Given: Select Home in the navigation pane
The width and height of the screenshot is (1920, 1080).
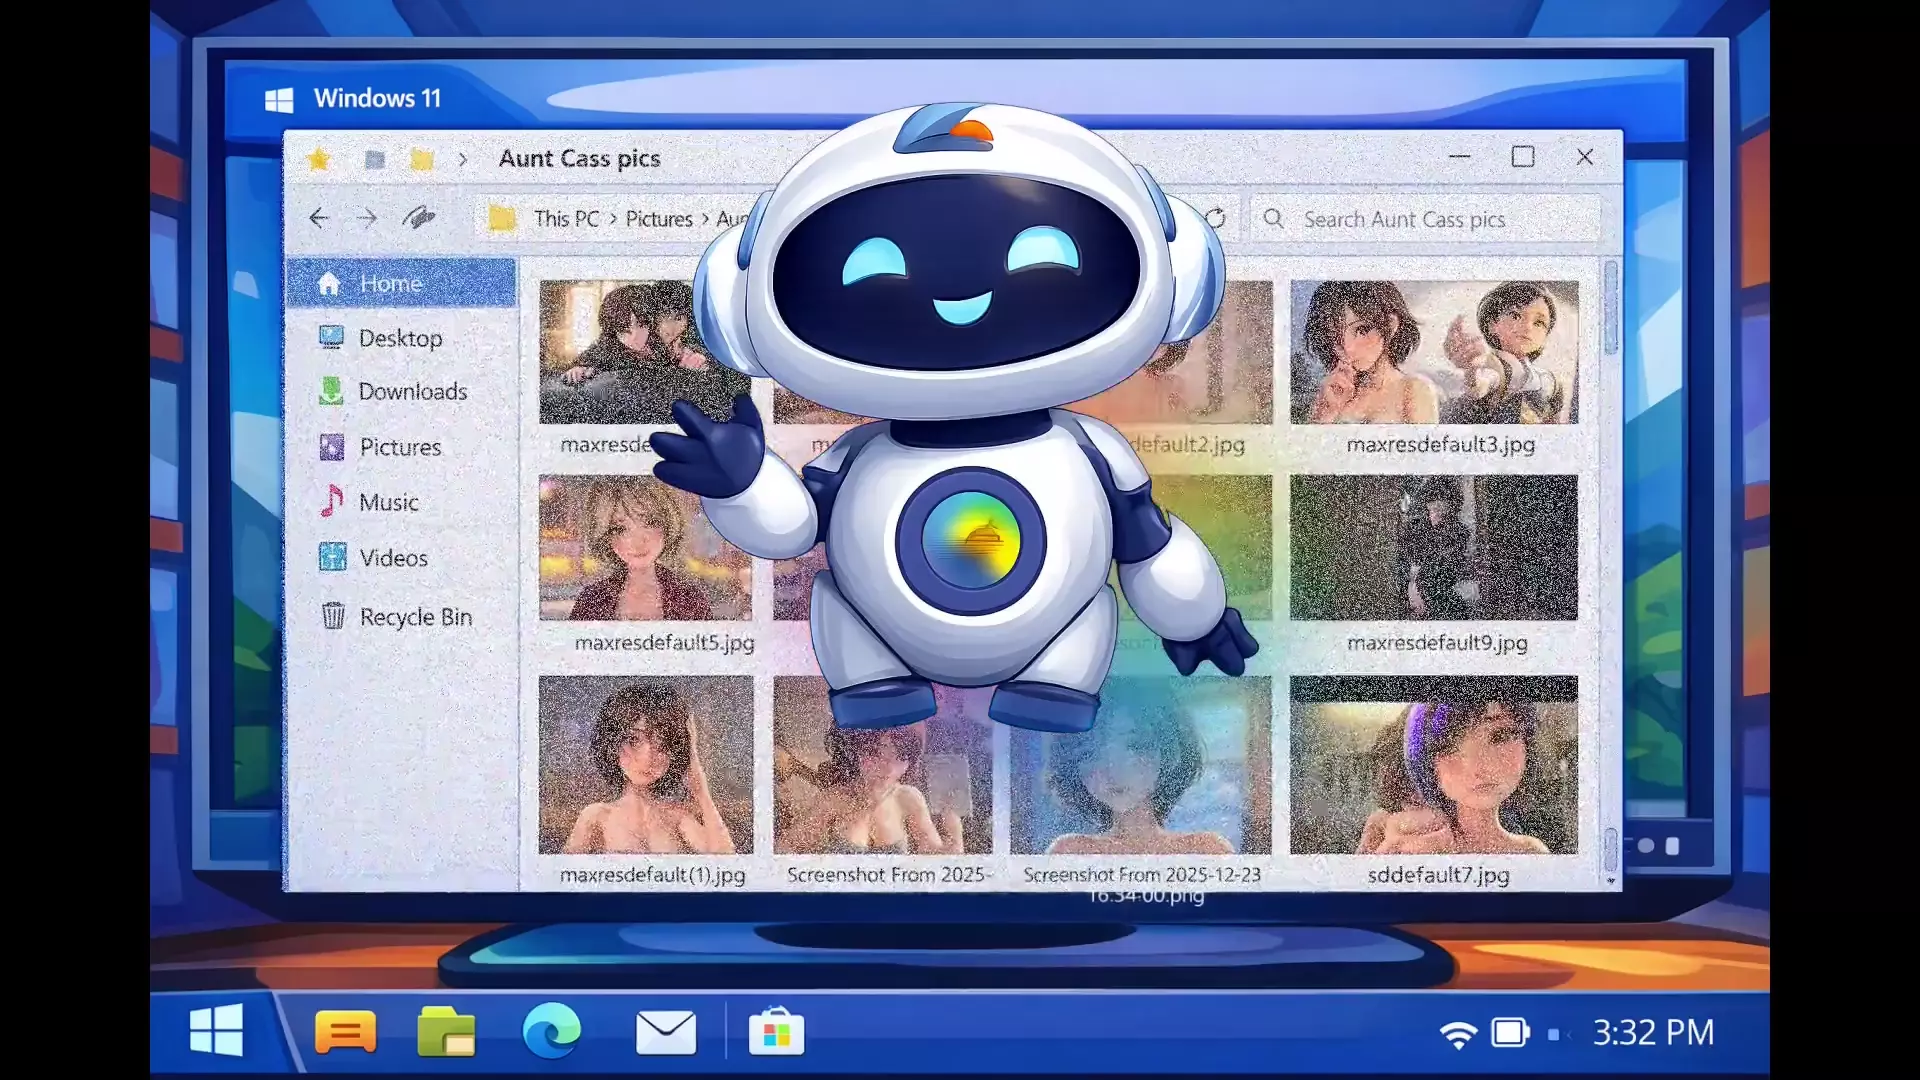Looking at the screenshot, I should click(390, 284).
